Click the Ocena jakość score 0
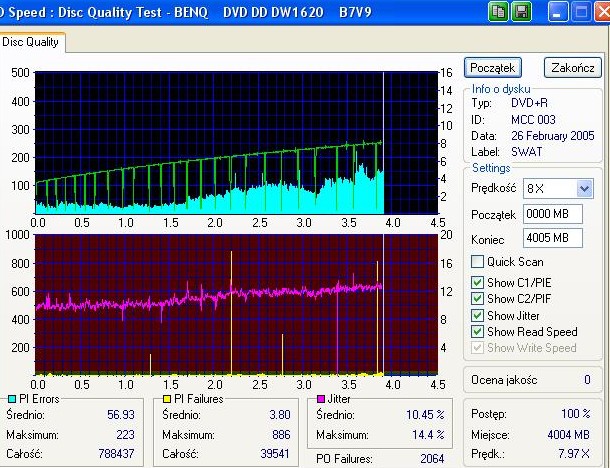 587,380
